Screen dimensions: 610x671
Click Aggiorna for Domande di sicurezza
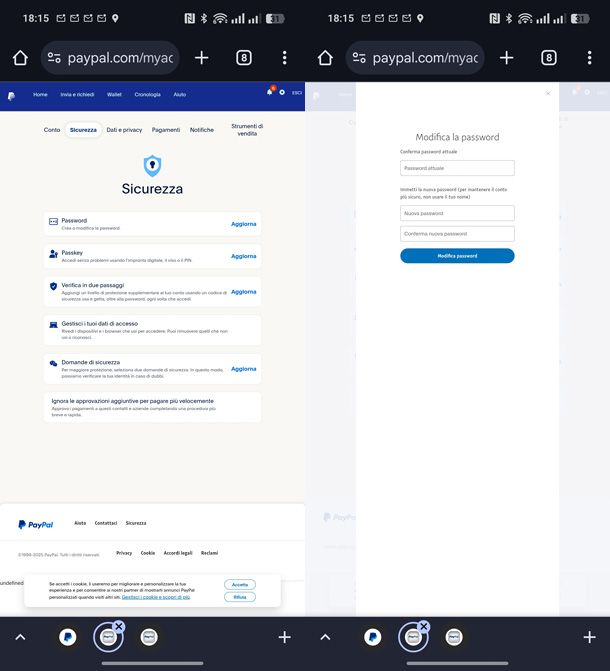[x=244, y=369]
